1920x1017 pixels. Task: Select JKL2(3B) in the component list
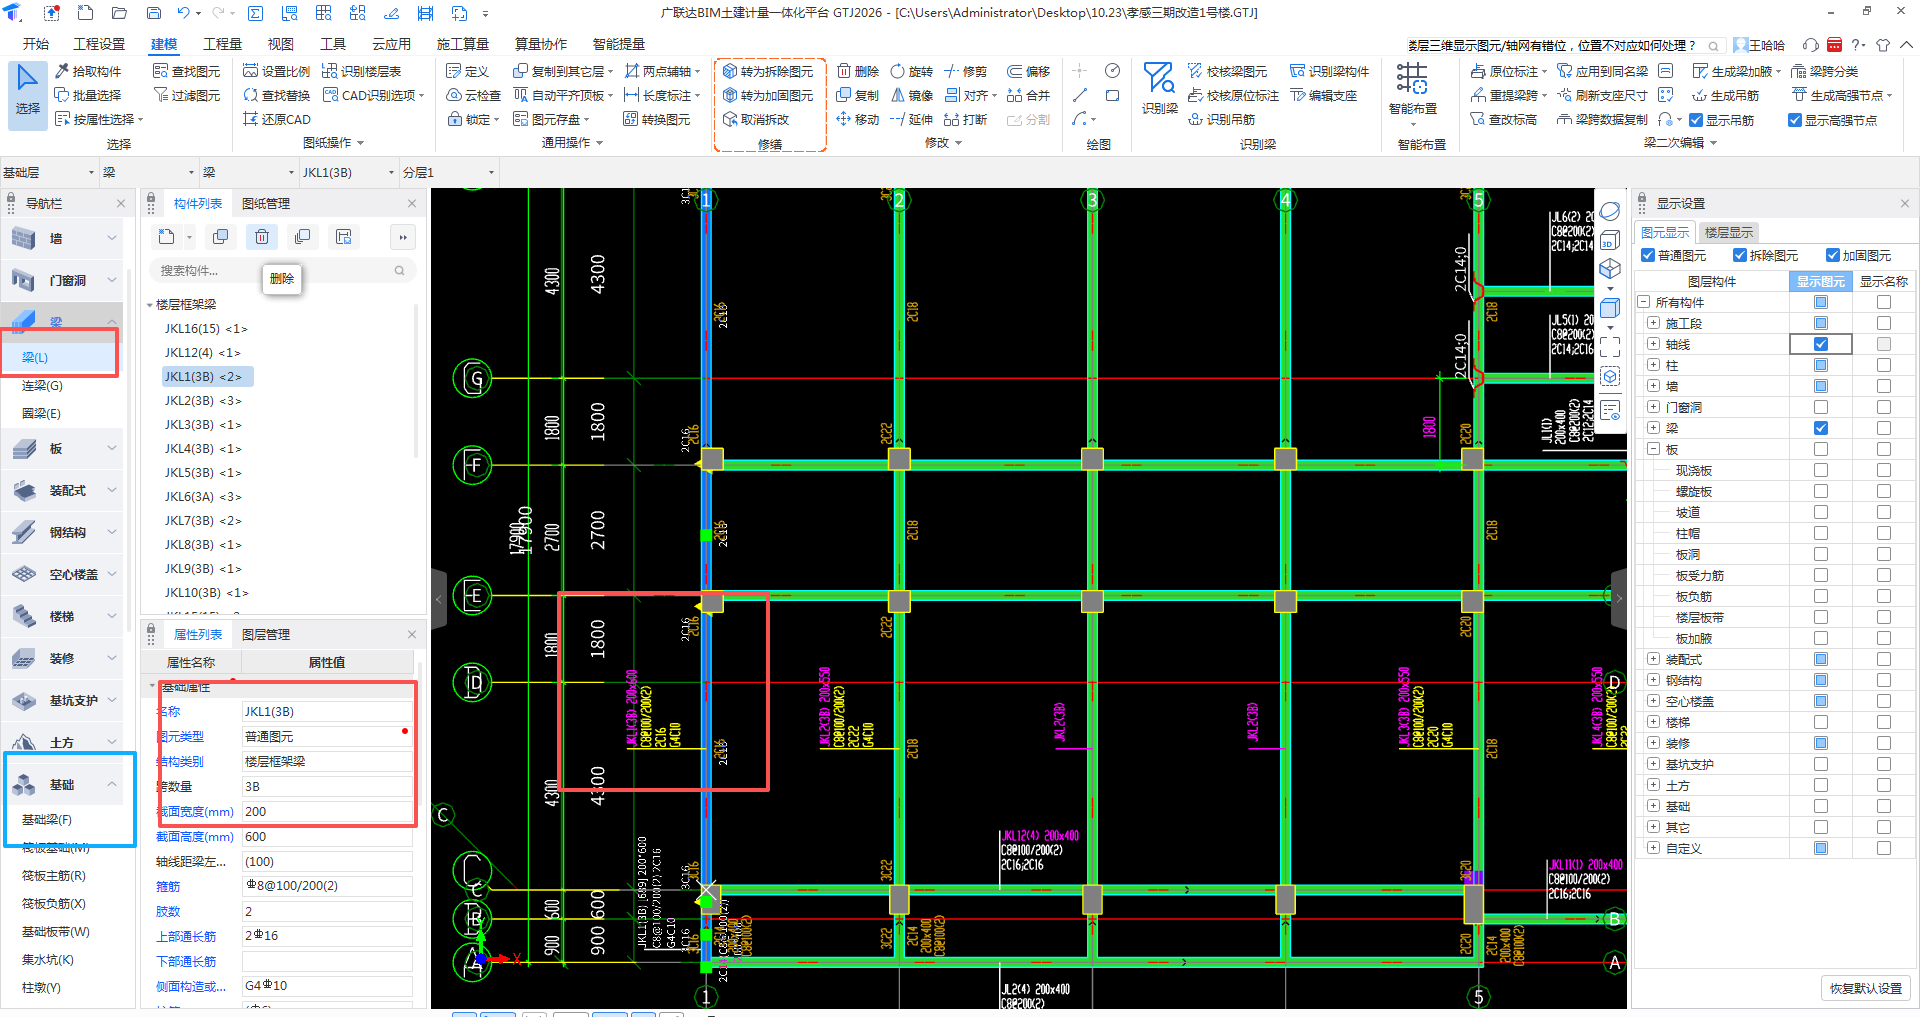203,400
